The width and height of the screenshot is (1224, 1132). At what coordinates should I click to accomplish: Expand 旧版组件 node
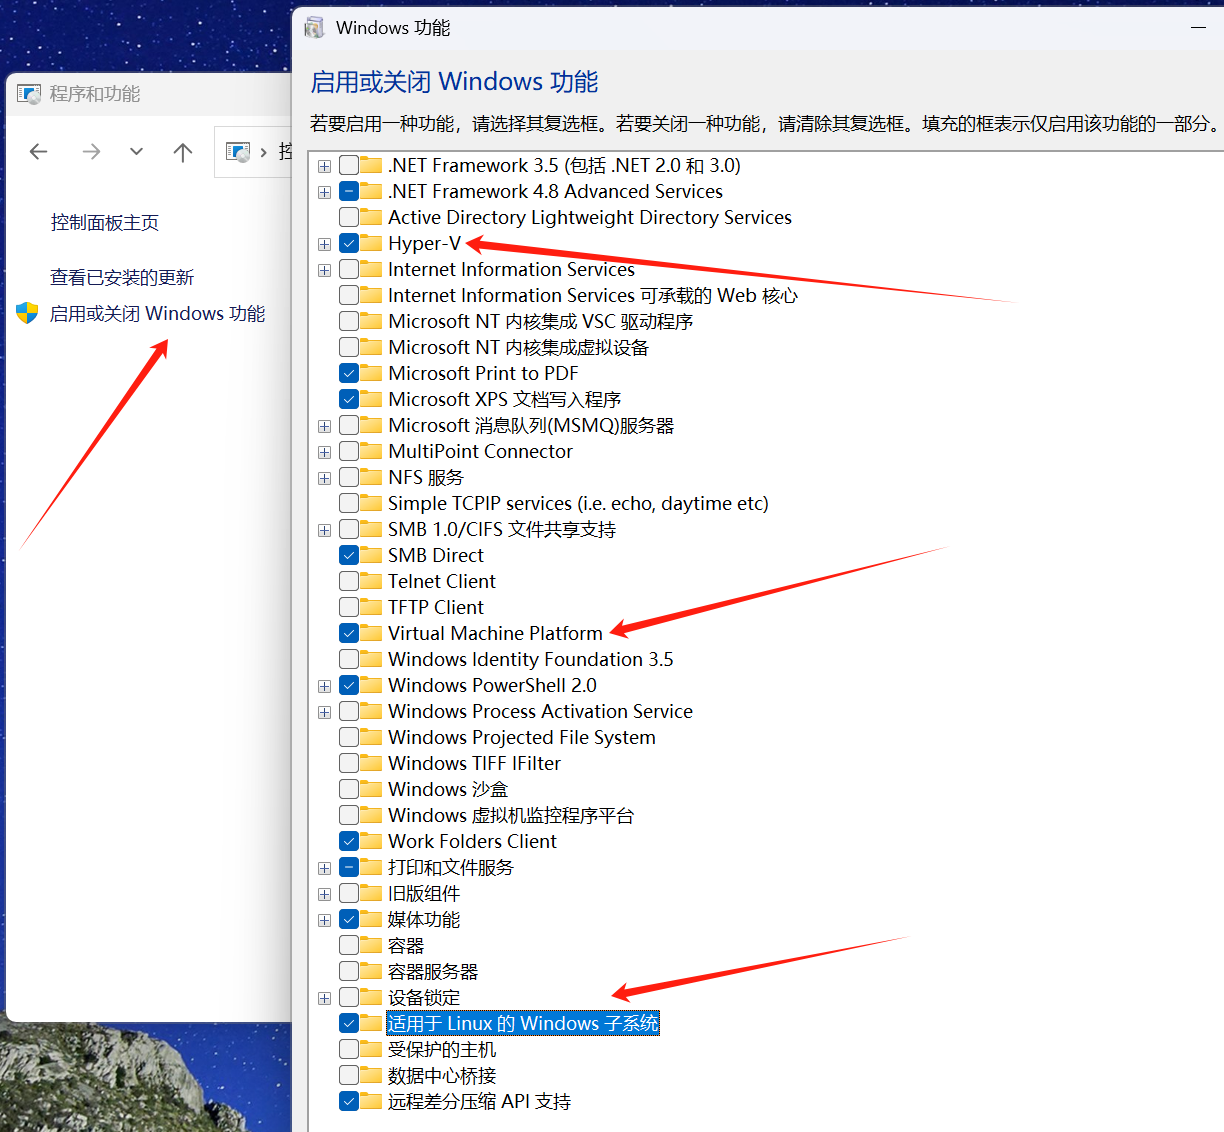324,894
